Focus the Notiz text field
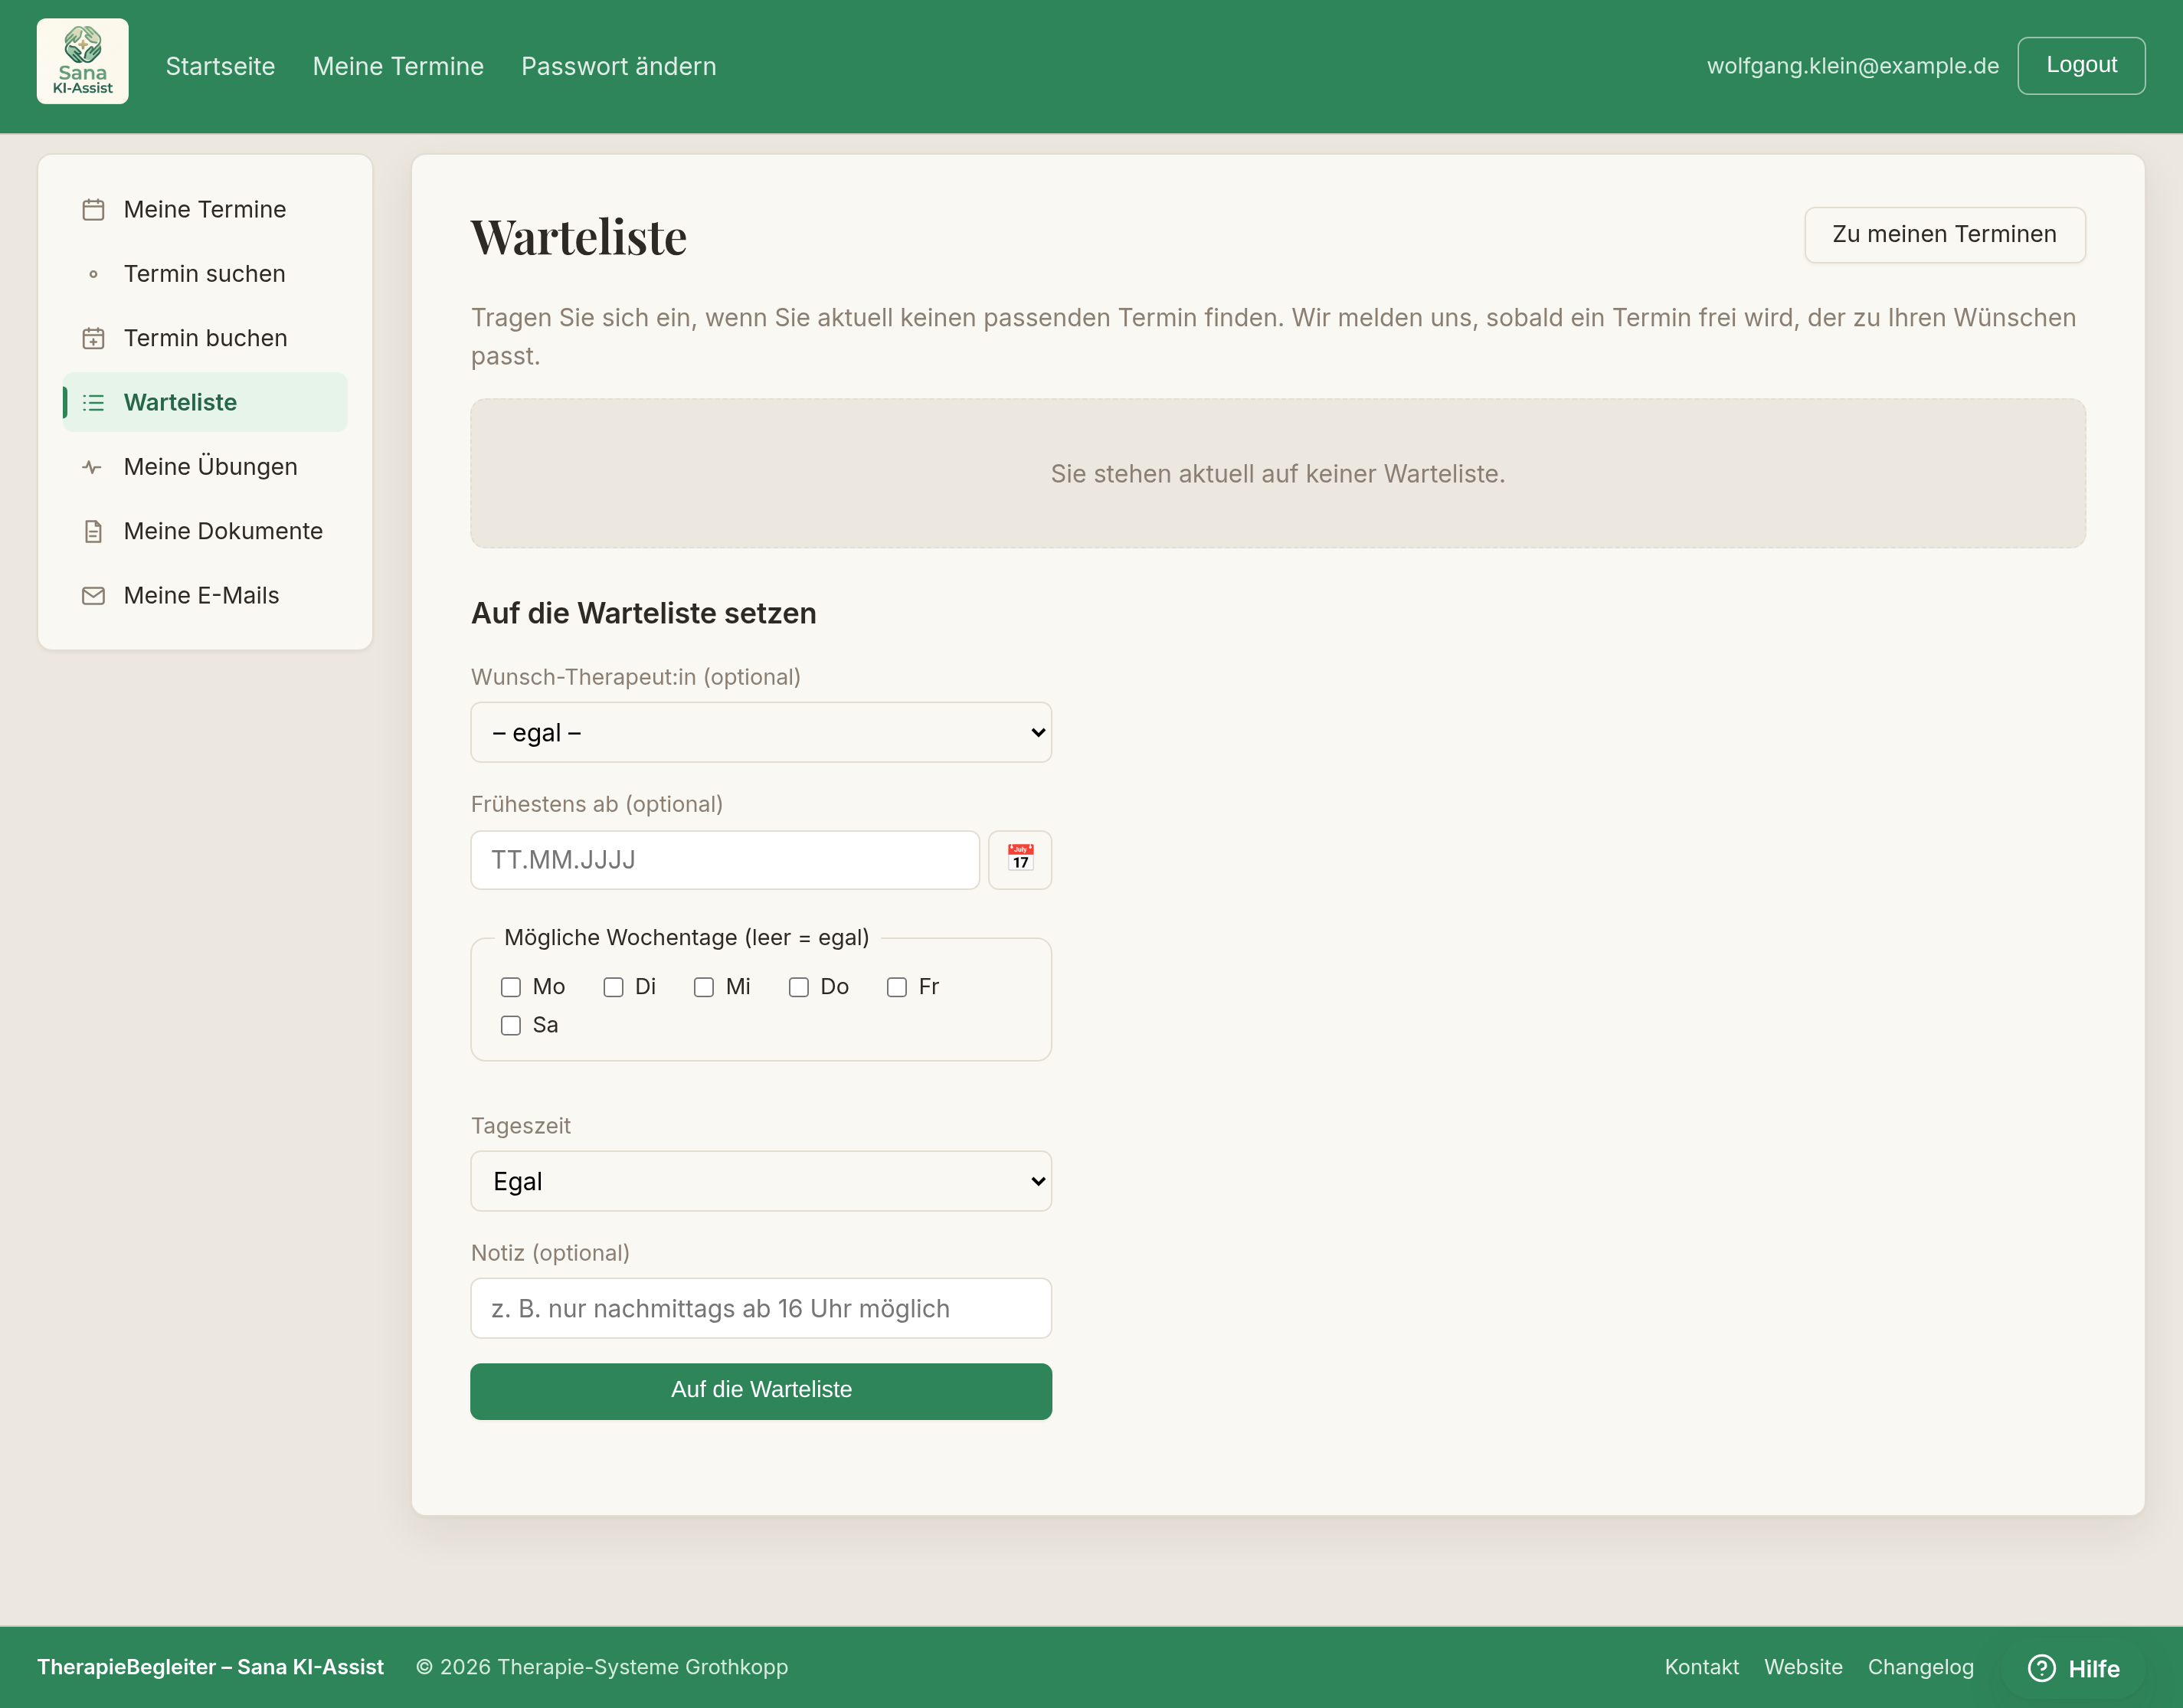 (761, 1309)
